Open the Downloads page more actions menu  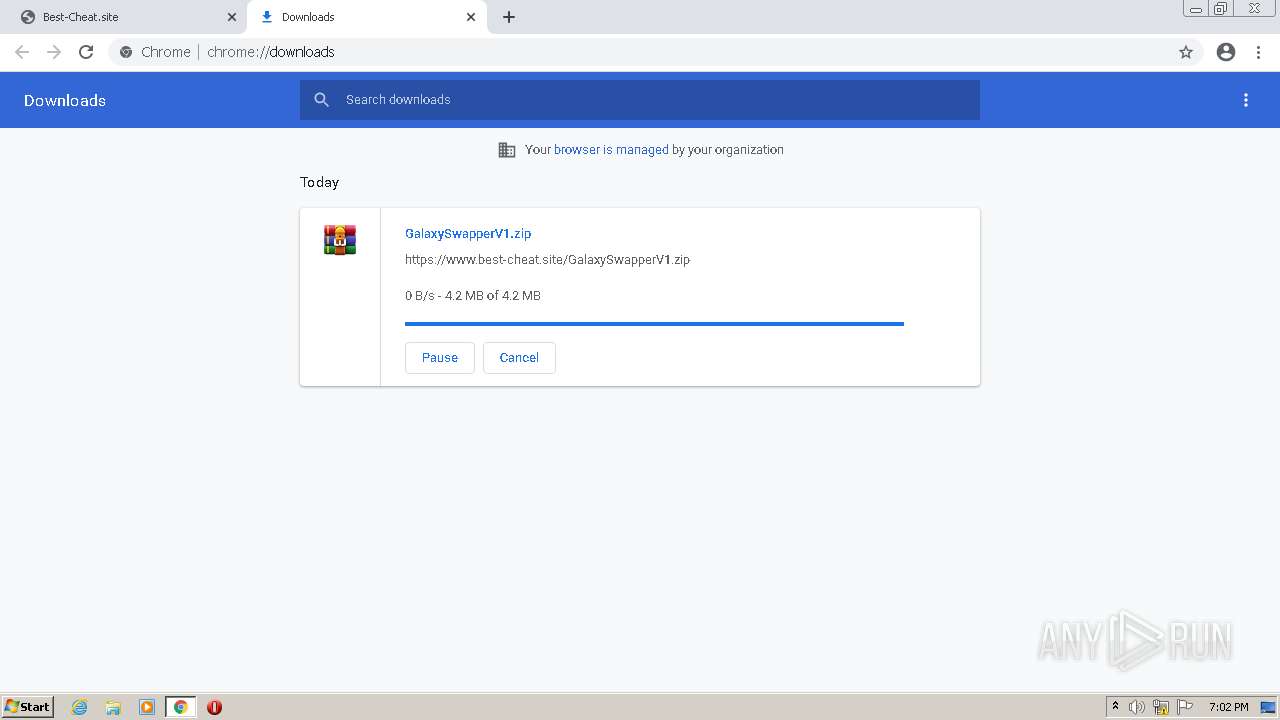1246,100
